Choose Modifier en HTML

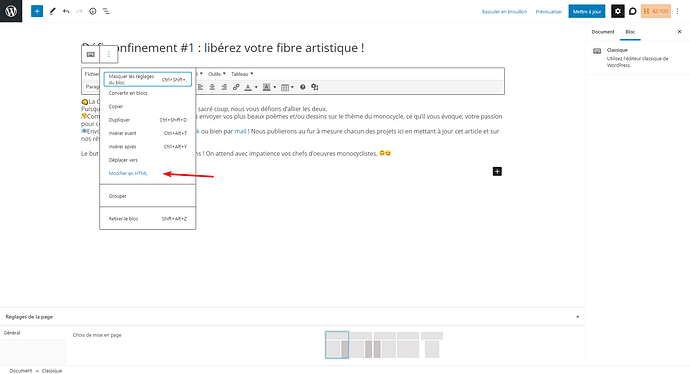pos(148,173)
